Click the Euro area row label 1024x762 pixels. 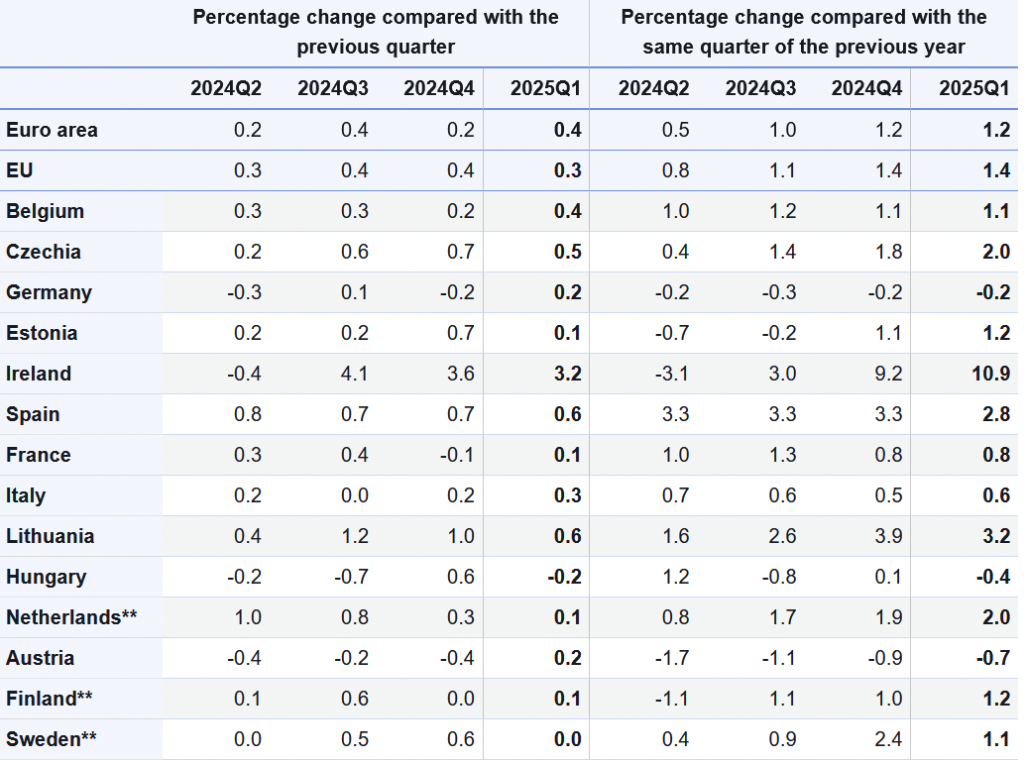click(x=52, y=130)
